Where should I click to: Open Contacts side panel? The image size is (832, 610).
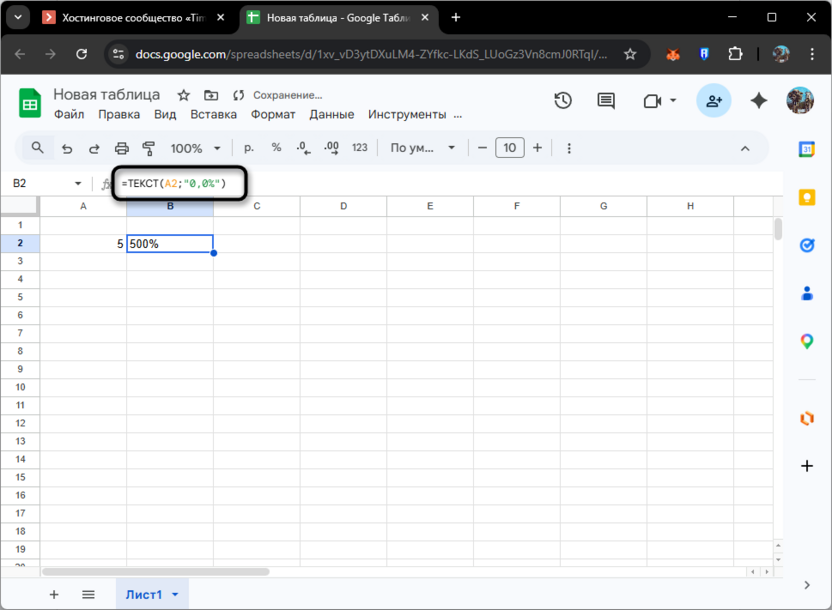pos(807,293)
